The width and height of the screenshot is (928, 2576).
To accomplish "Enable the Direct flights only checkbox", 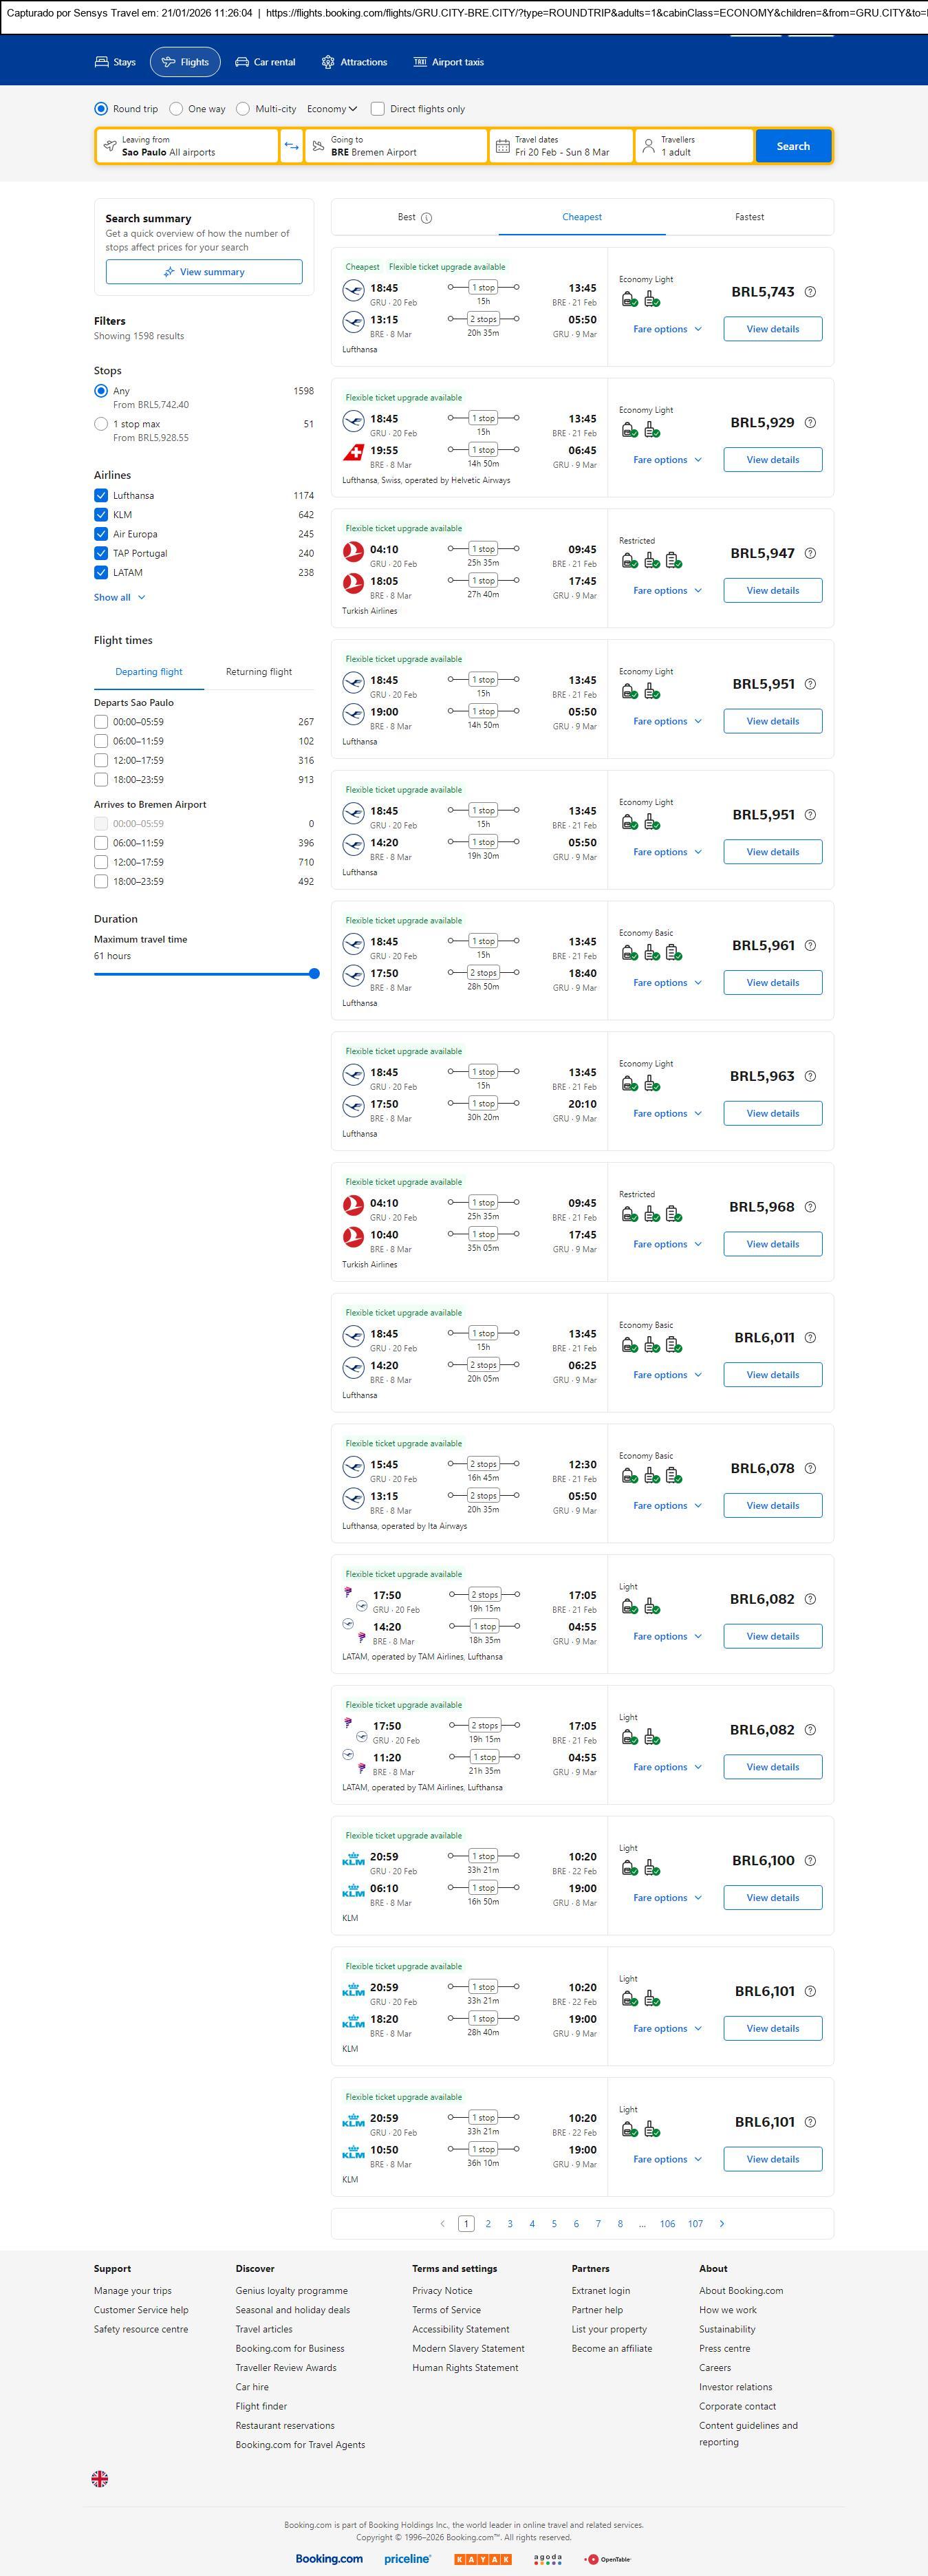I will 378,109.
